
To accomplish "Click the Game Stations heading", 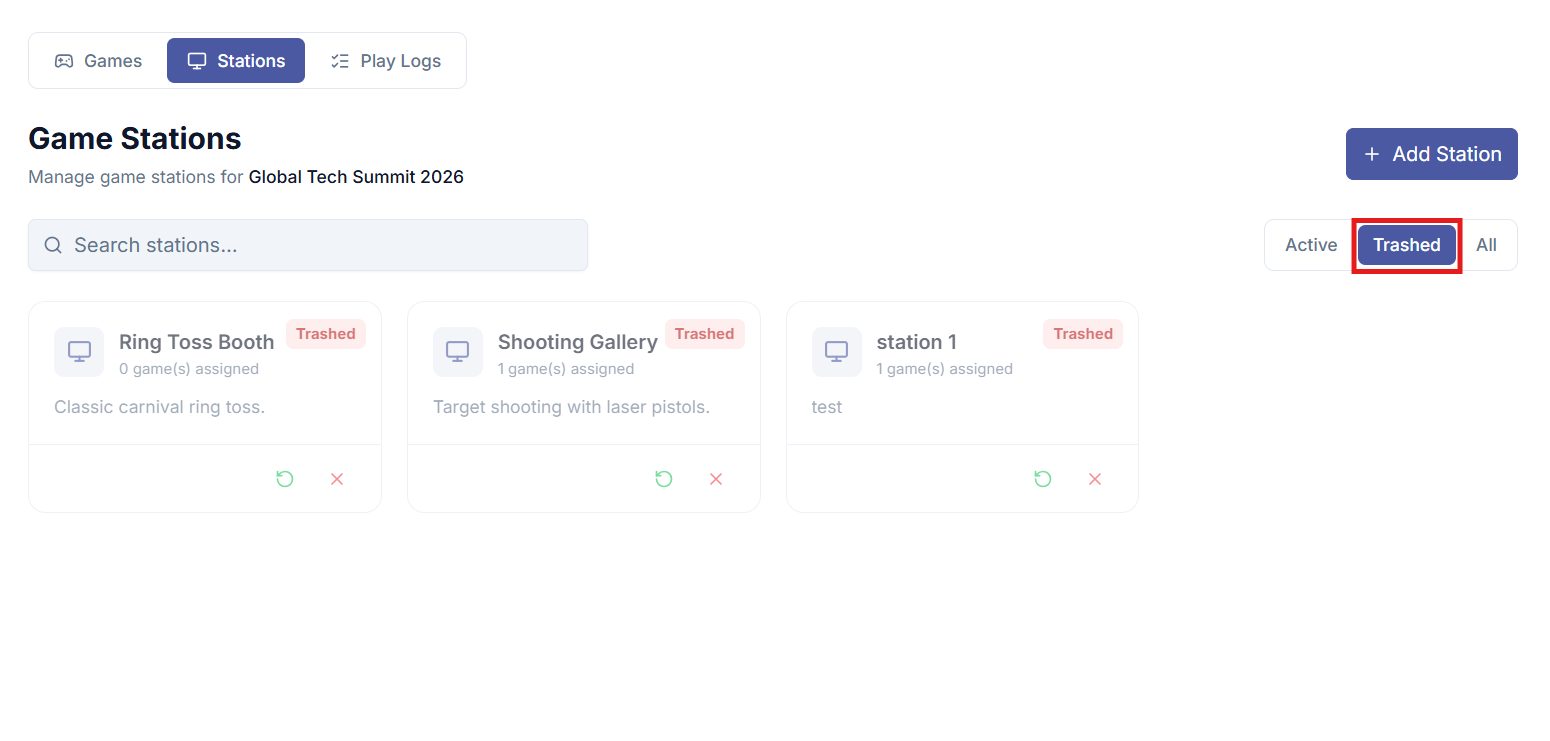I will (135, 138).
